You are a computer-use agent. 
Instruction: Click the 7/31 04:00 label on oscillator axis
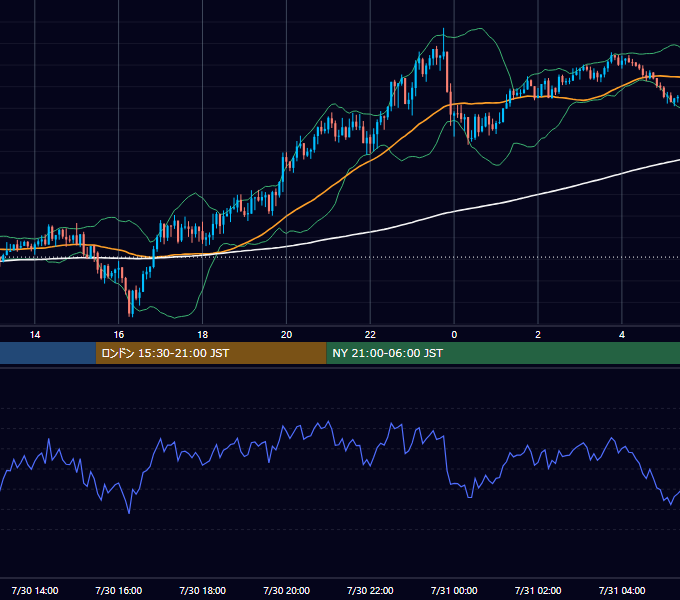(x=622, y=590)
